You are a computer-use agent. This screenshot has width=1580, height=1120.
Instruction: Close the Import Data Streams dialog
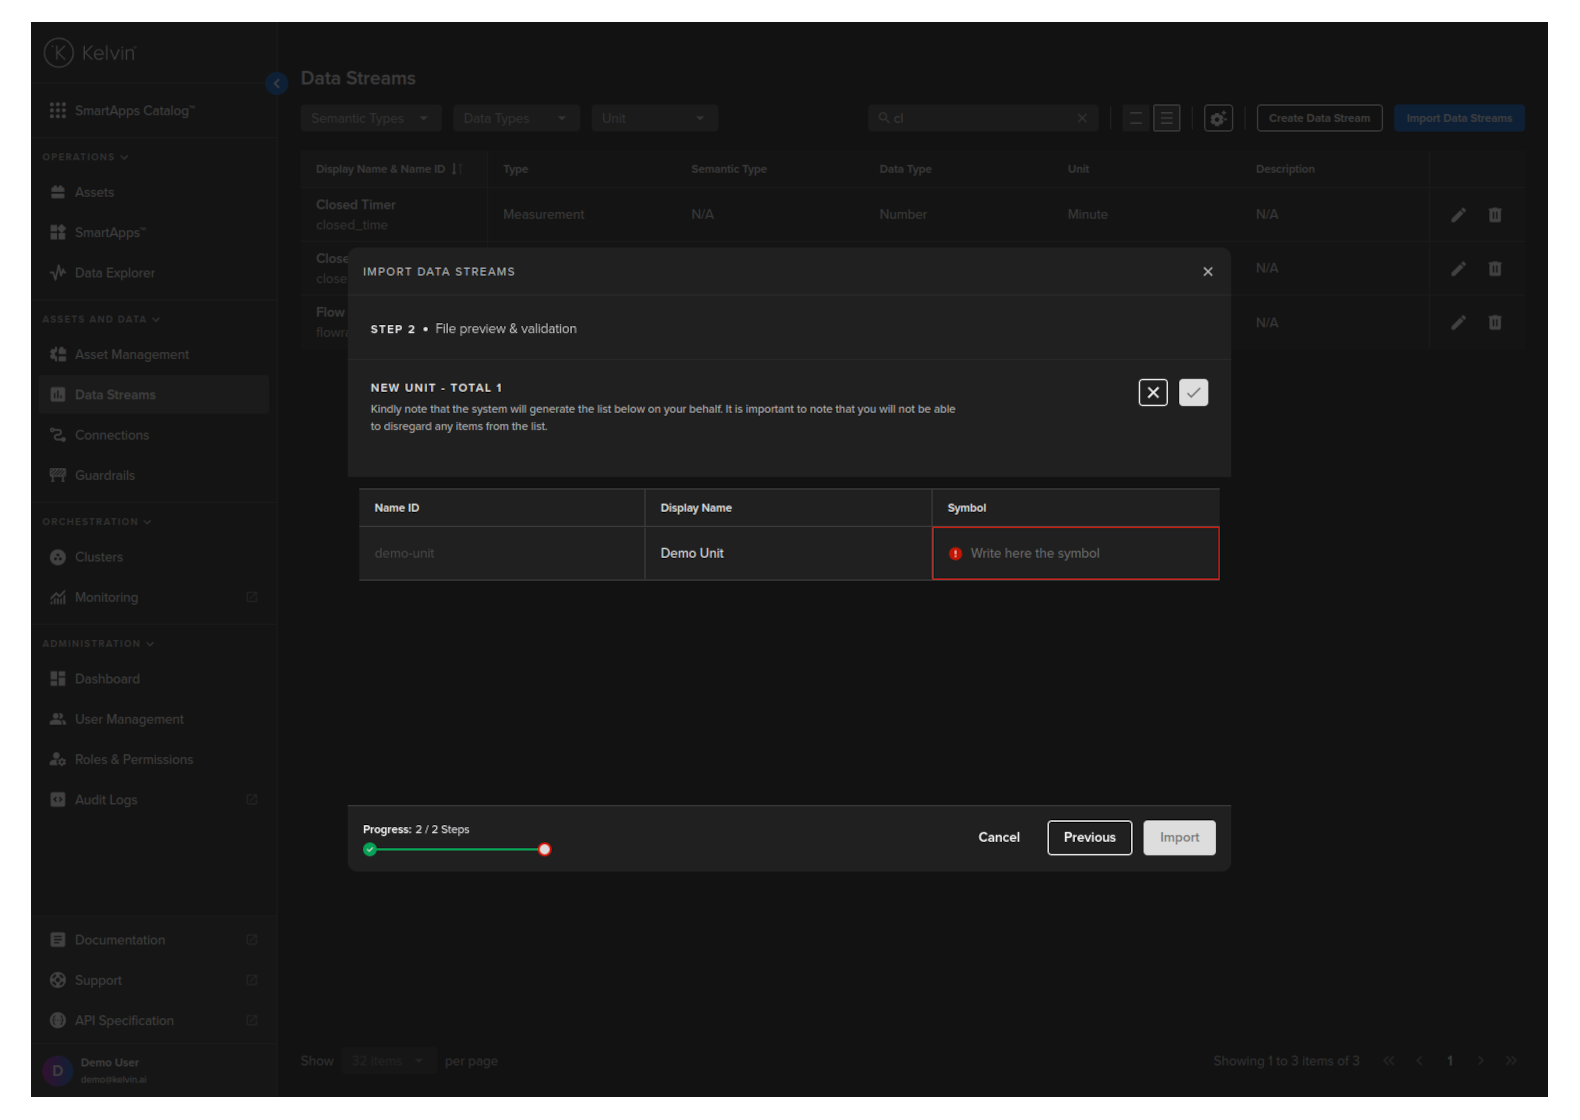click(x=1207, y=272)
